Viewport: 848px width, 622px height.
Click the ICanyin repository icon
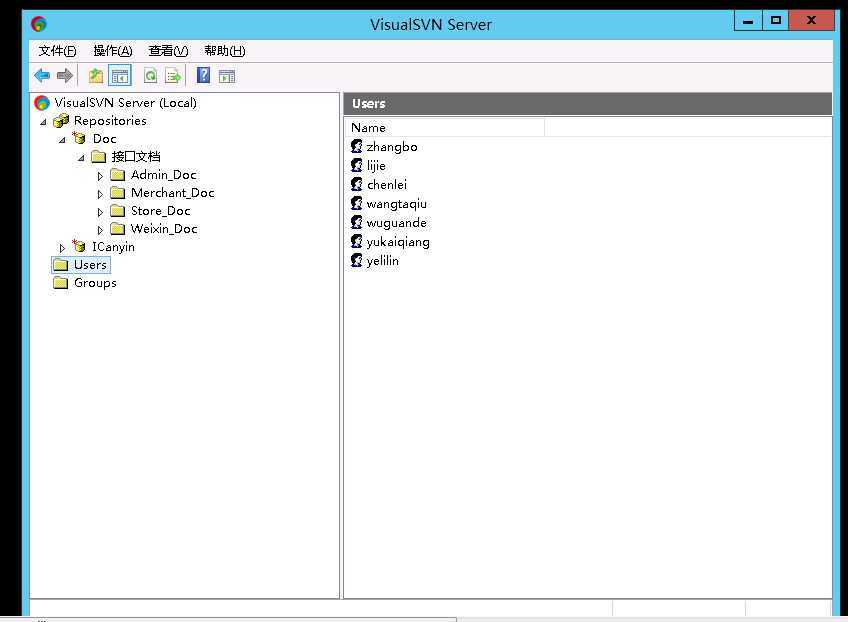click(x=79, y=247)
